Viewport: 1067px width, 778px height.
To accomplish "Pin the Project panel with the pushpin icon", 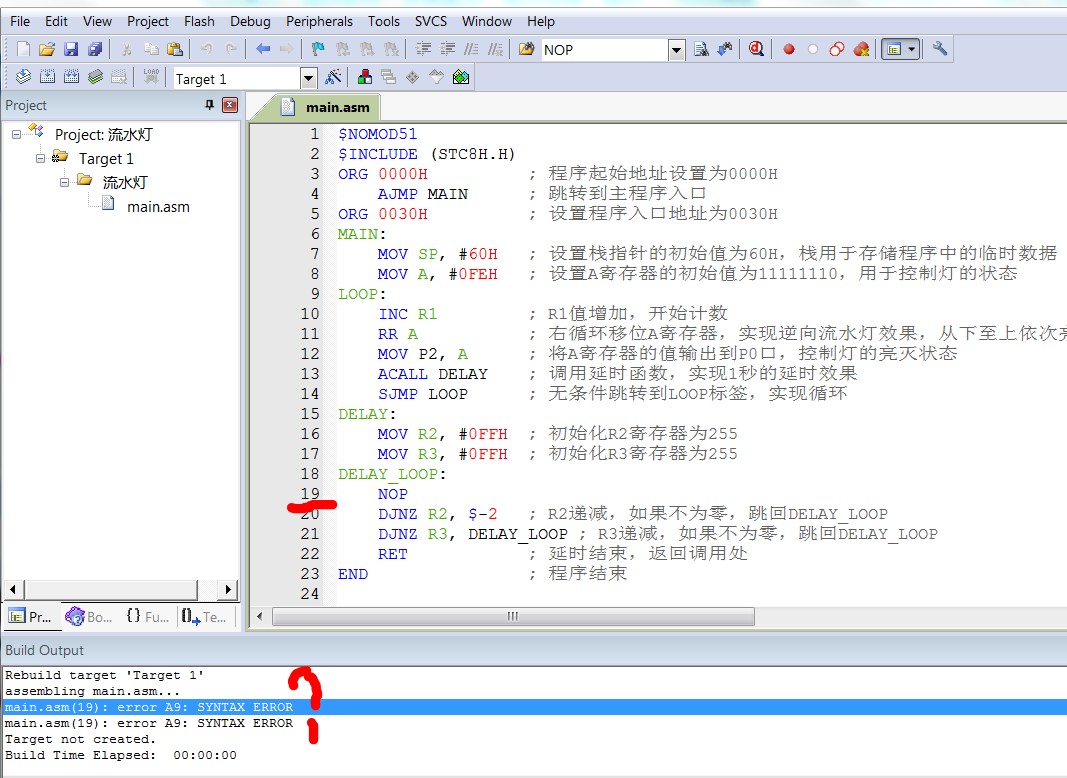I will [209, 105].
